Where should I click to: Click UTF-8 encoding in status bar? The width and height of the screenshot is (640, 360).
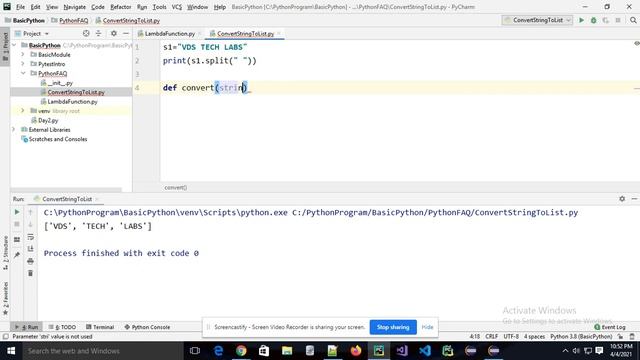pyautogui.click(x=511, y=337)
